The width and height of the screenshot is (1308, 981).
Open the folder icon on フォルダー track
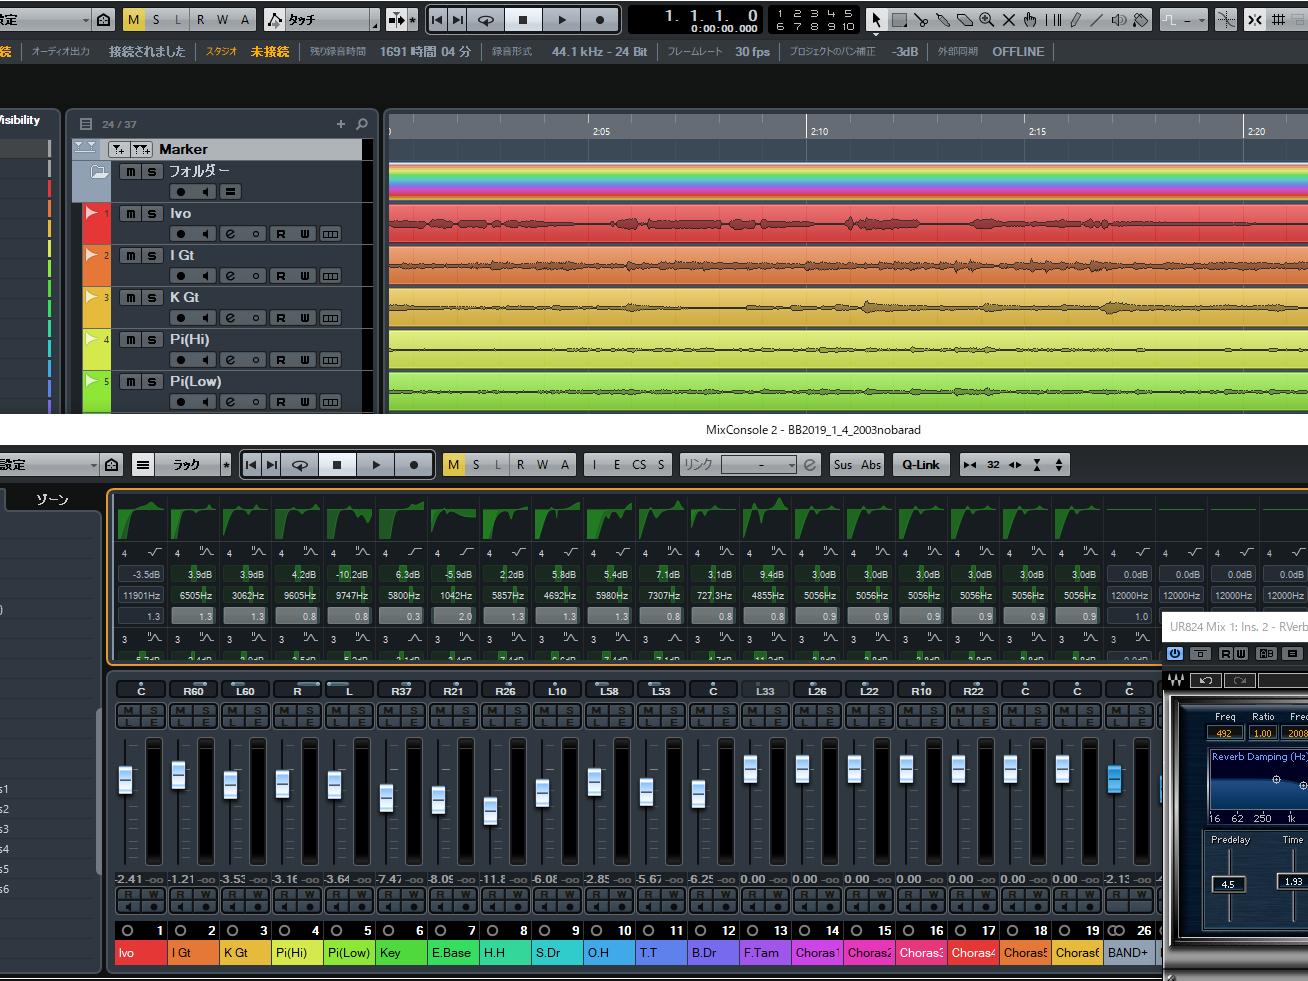99,172
